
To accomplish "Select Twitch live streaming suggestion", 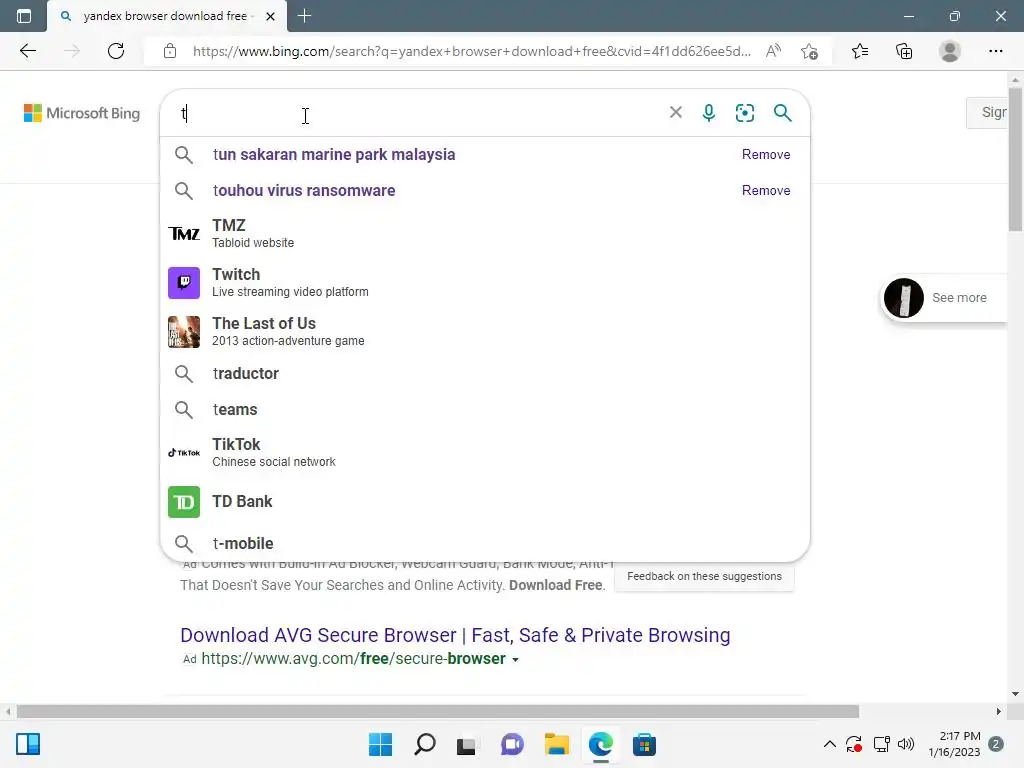I will [485, 282].
